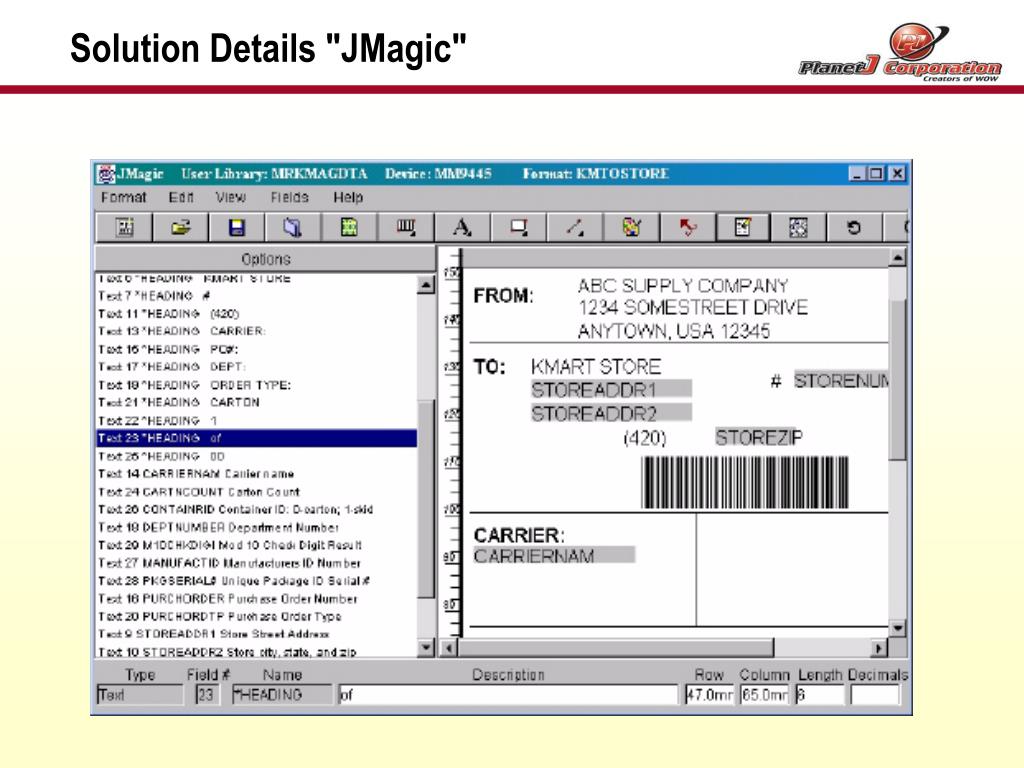Select list row "Text 16 PURCHORDER Purchase Order Number"
Viewport: 1024px width, 768px height.
click(257, 598)
